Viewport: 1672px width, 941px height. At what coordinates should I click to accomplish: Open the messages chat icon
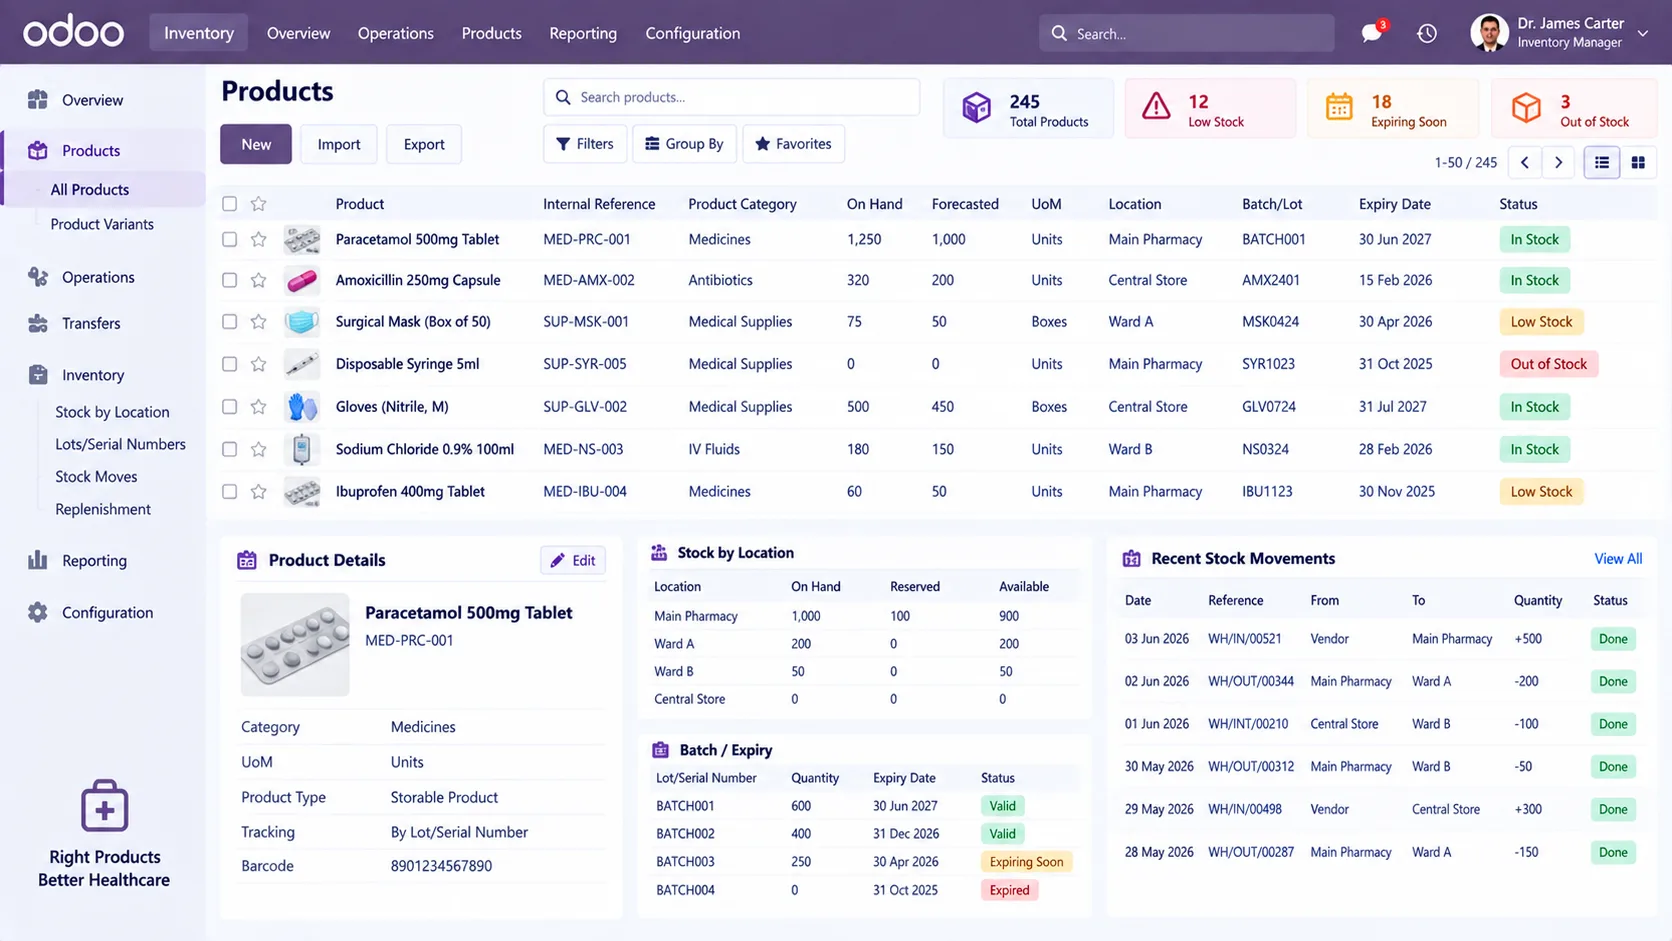point(1372,33)
